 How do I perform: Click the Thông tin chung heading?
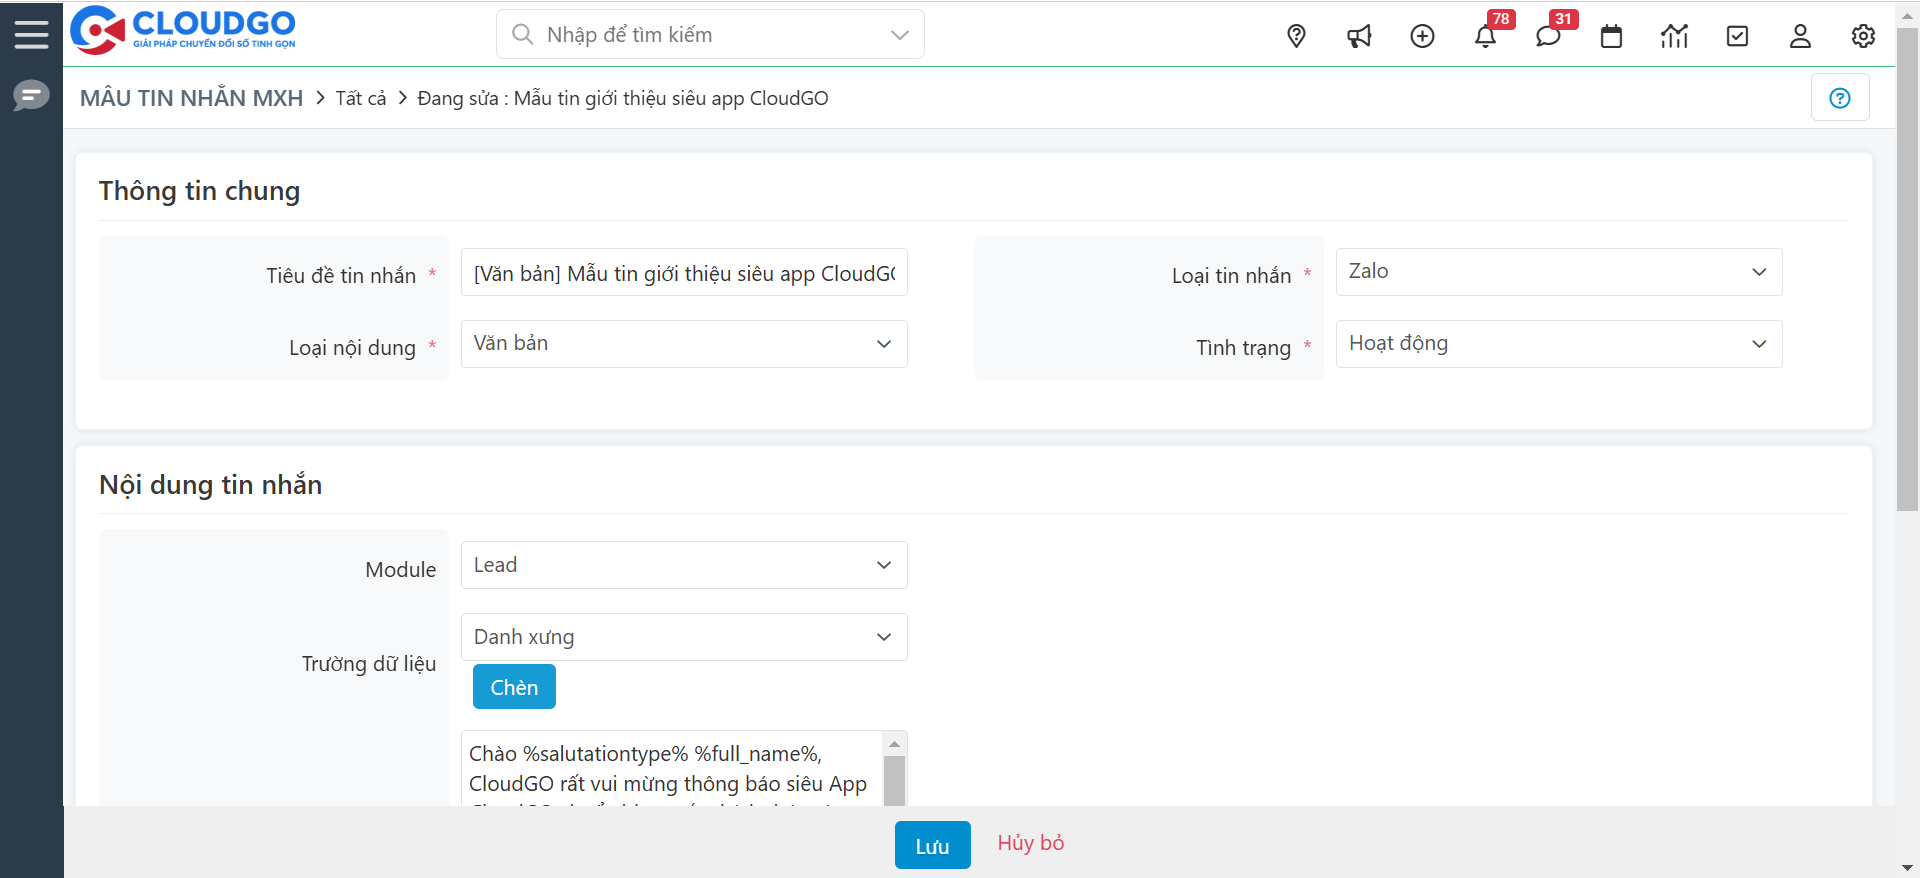click(199, 191)
